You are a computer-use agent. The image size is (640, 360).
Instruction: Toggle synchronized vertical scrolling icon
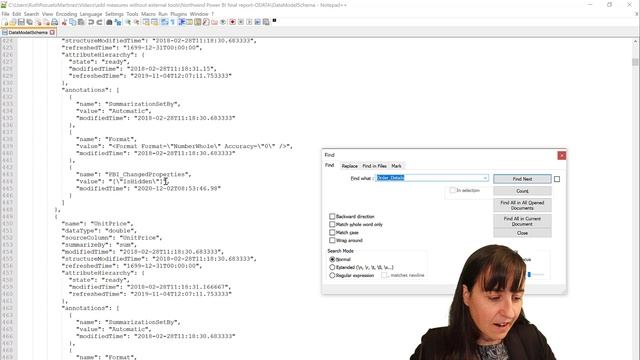point(146,22)
